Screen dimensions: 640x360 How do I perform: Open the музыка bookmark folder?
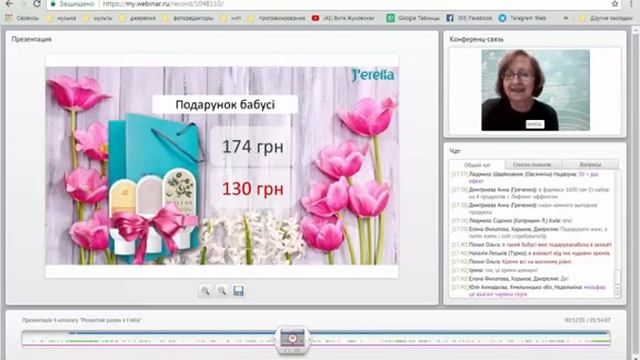62,18
